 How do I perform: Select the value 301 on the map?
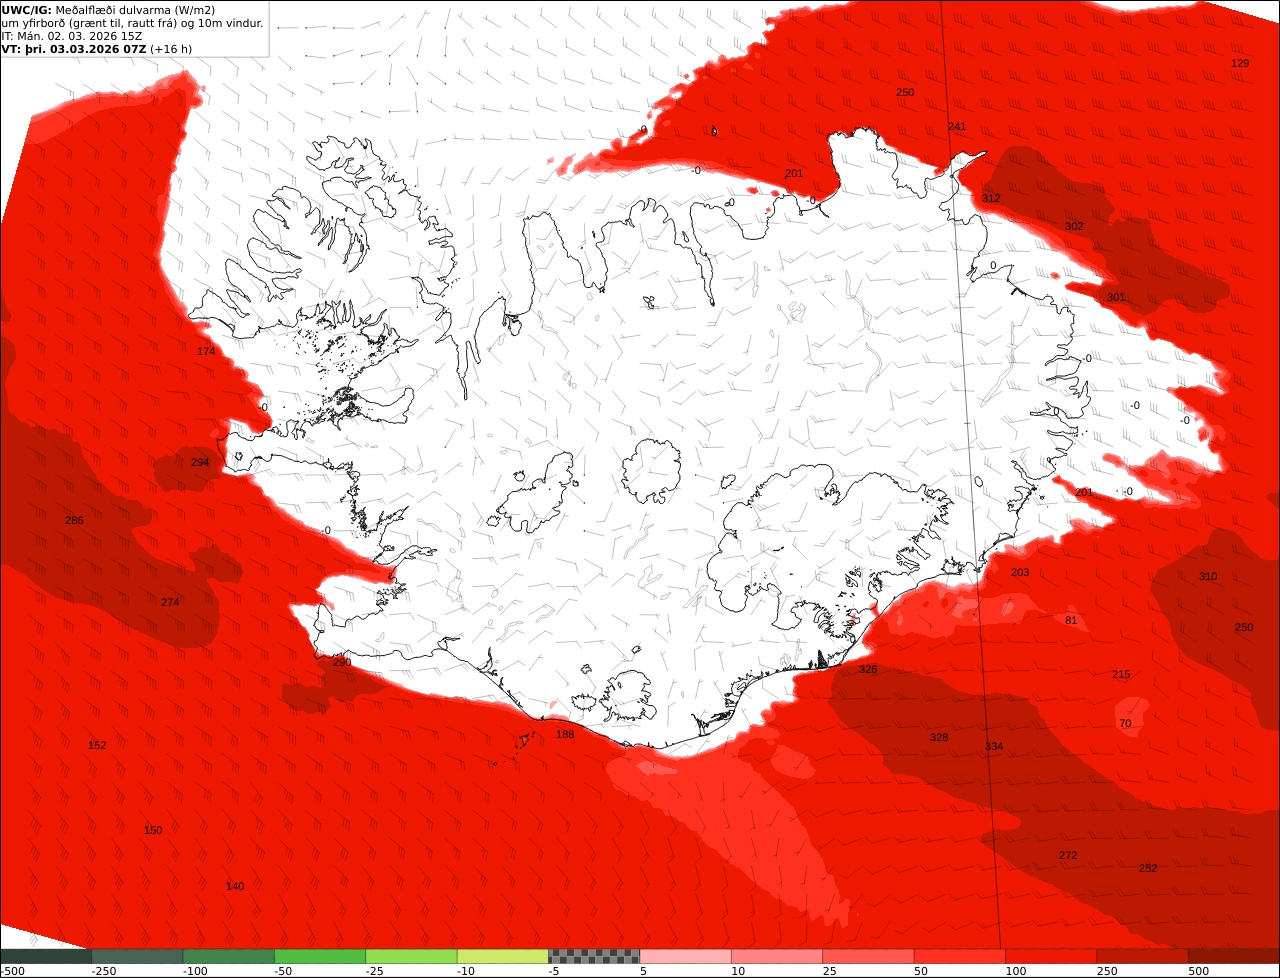[1116, 297]
